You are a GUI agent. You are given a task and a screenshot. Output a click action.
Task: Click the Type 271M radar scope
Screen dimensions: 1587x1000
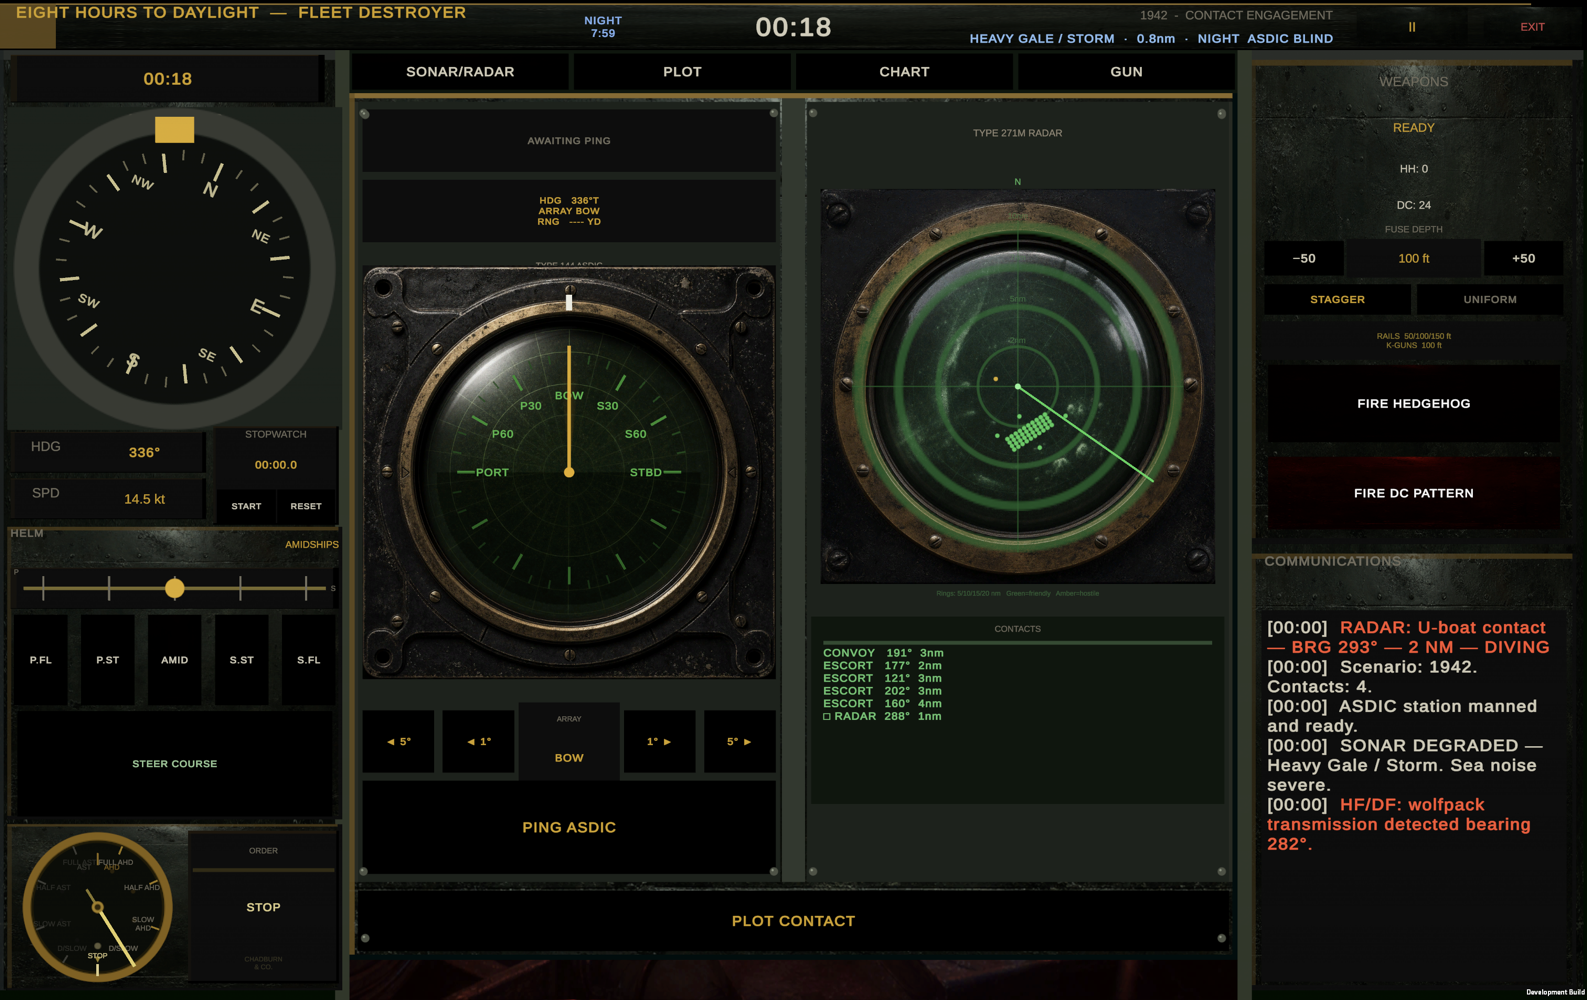coord(1018,386)
